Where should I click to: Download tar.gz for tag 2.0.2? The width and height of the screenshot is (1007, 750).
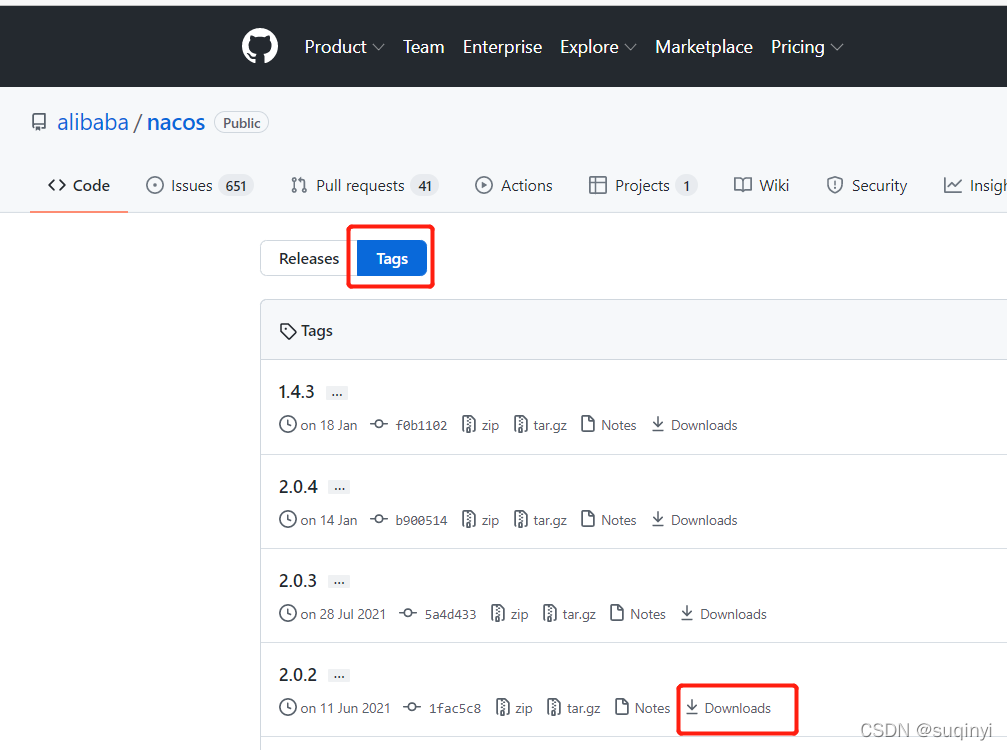[x=574, y=708]
